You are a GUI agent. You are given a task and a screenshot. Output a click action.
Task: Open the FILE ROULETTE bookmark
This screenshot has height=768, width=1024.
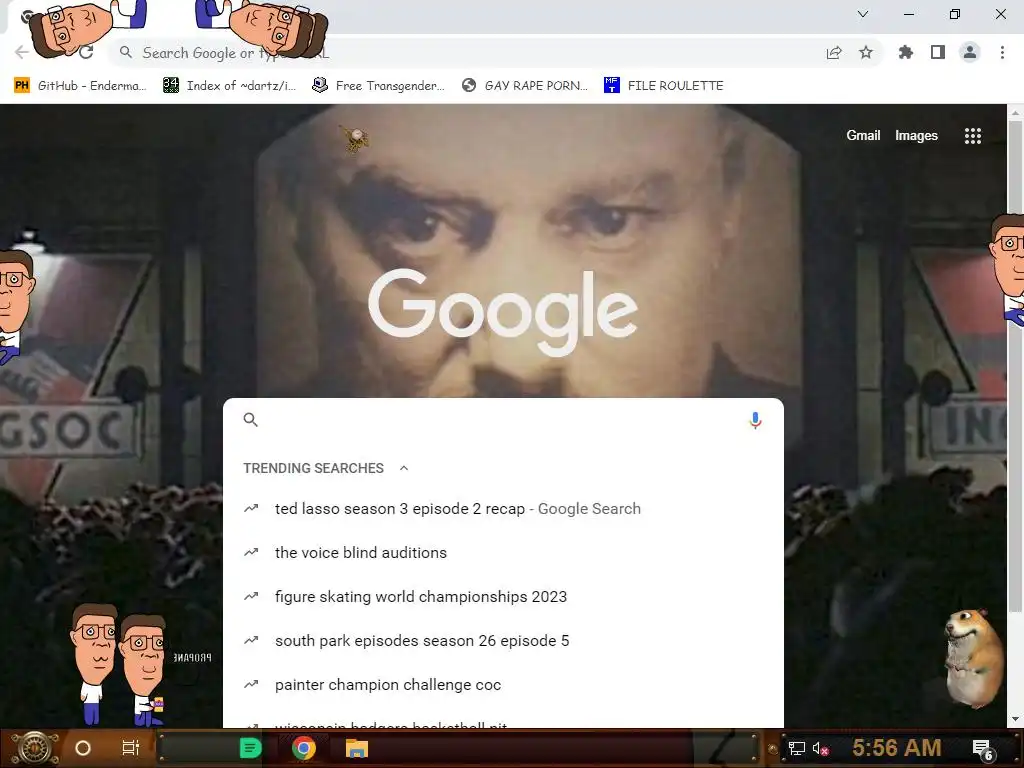pyautogui.click(x=664, y=86)
